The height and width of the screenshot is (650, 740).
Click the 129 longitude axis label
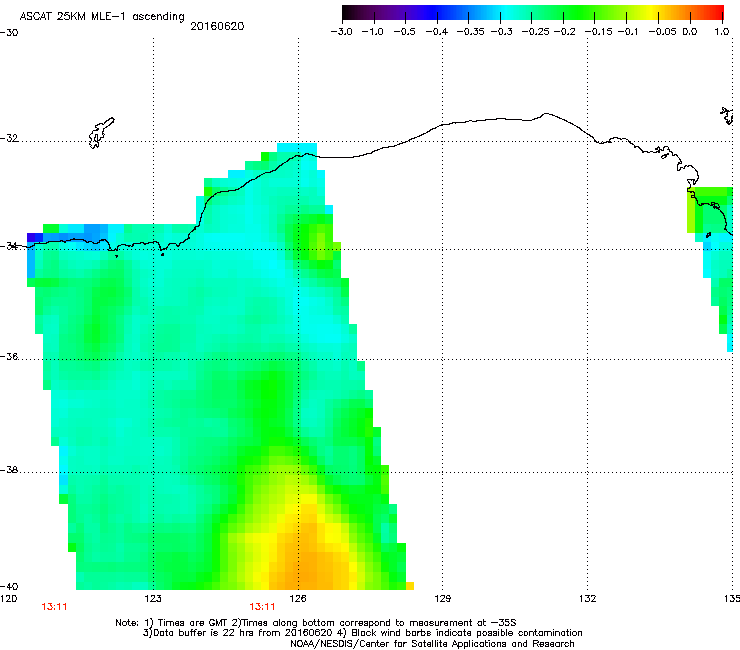pyautogui.click(x=442, y=599)
